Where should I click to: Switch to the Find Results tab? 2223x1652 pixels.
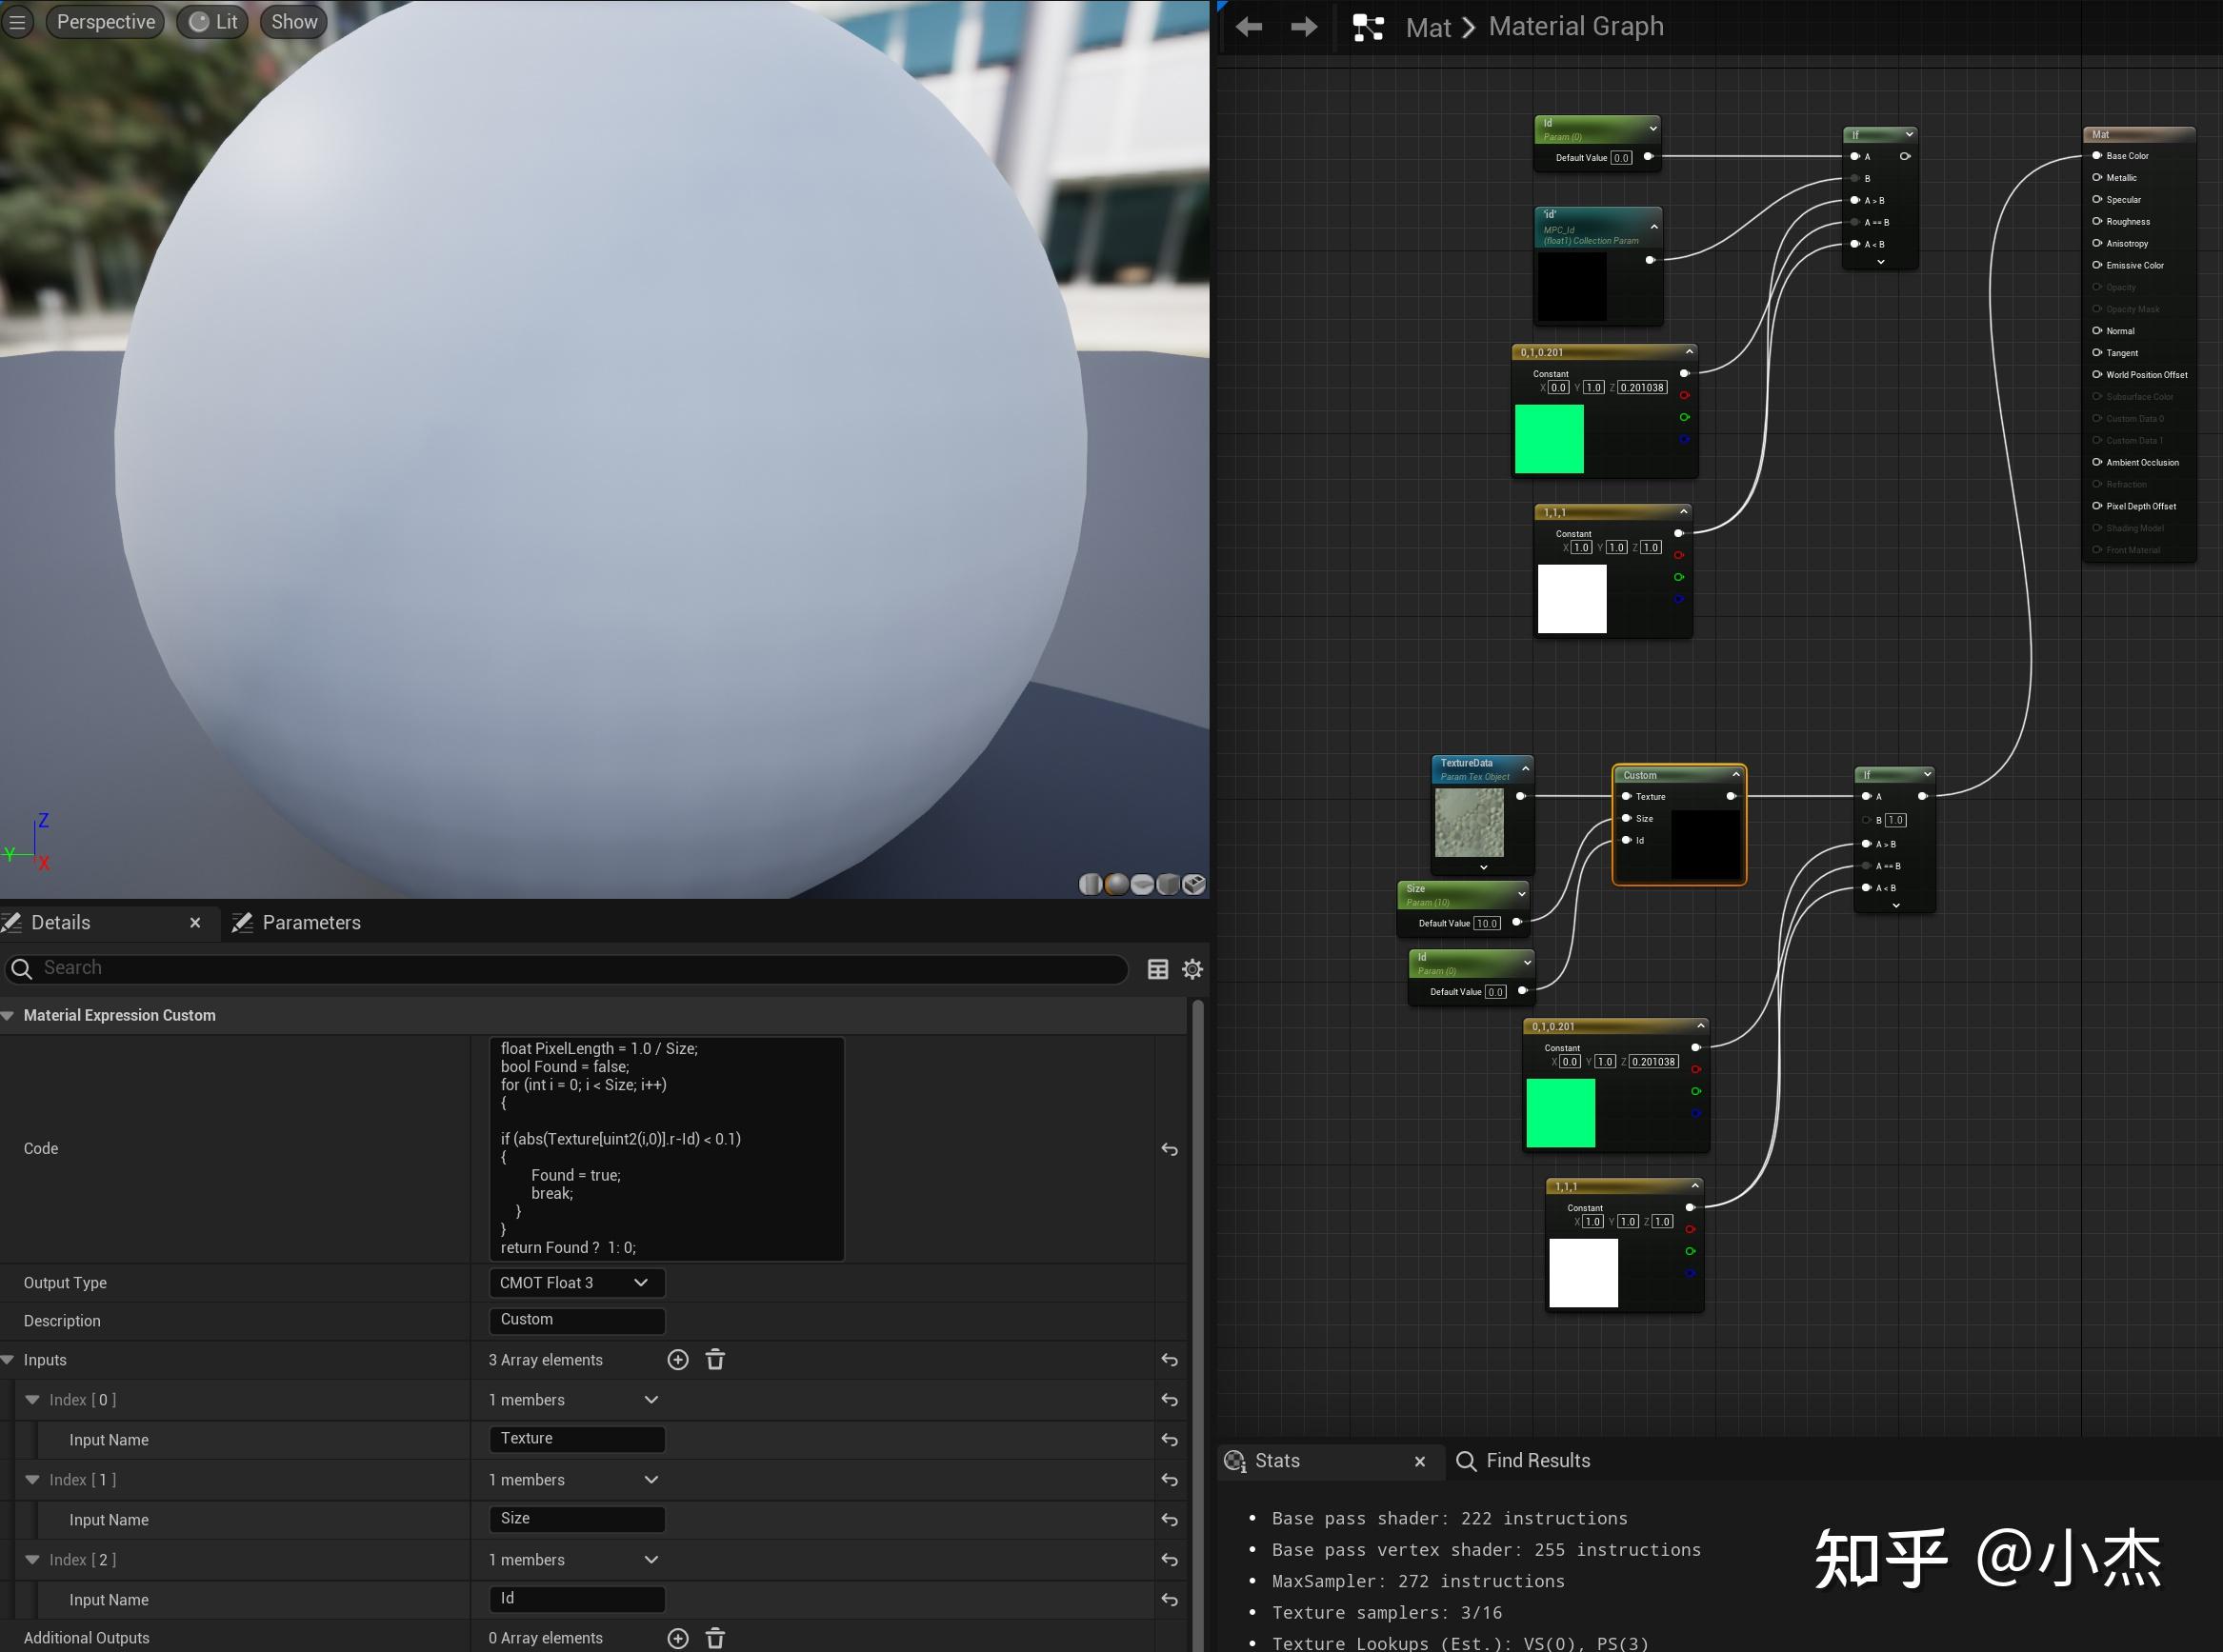pyautogui.click(x=1537, y=1460)
